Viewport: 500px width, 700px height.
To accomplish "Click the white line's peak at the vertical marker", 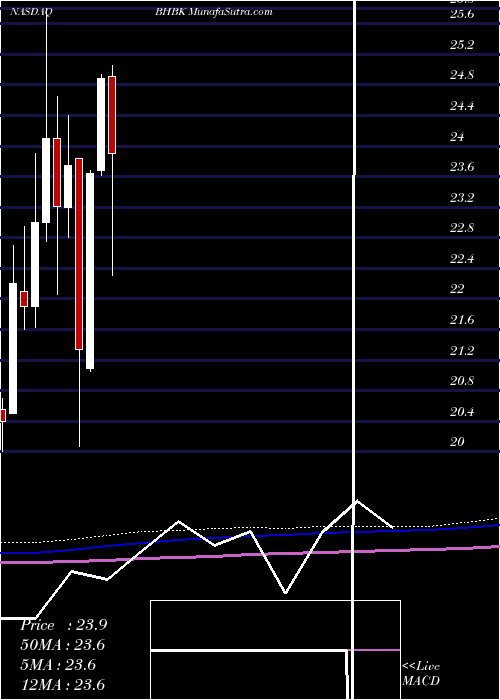I will (x=357, y=500).
